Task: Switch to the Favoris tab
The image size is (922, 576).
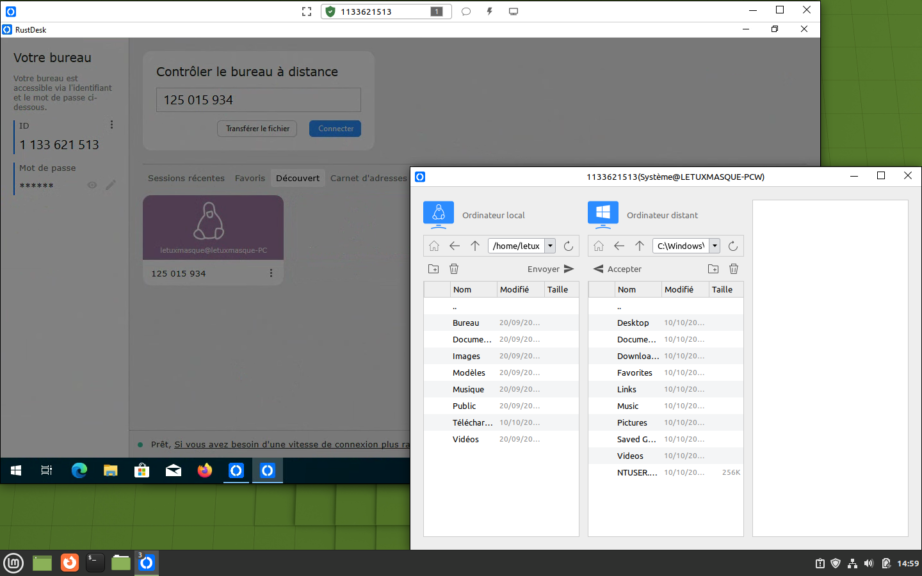Action: (249, 178)
